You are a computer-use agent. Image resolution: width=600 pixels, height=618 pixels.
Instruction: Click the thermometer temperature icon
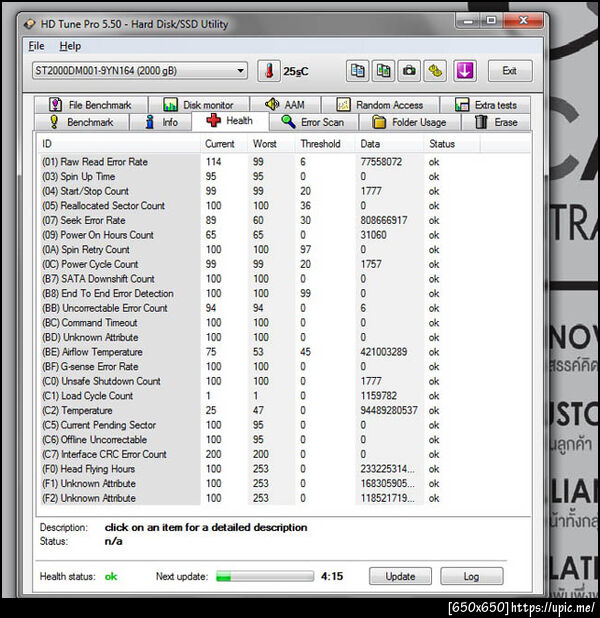(269, 71)
